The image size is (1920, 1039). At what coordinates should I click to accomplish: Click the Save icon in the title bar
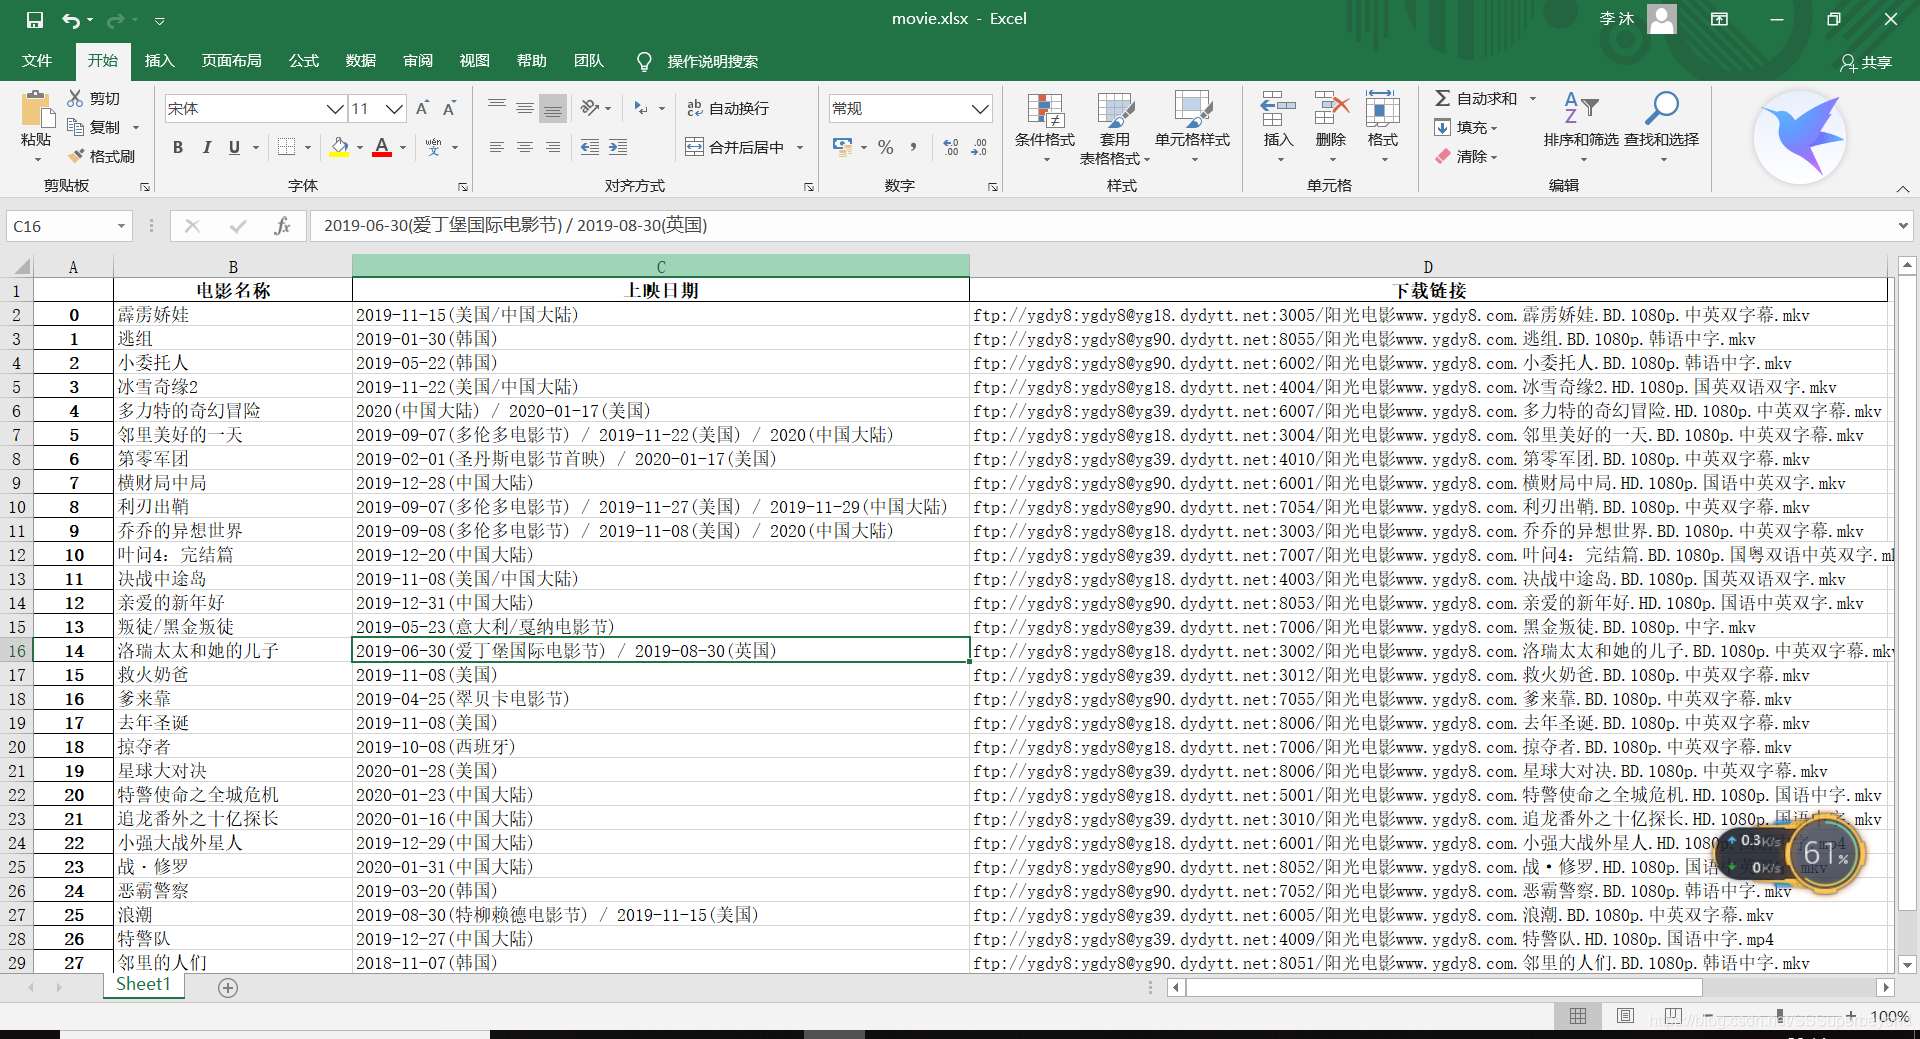pyautogui.click(x=35, y=19)
